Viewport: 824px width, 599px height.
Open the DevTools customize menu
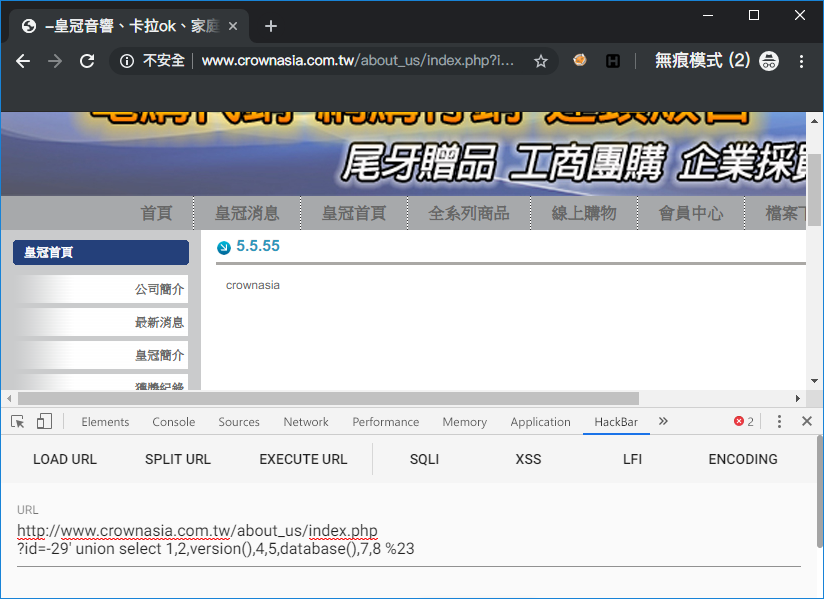pyautogui.click(x=779, y=421)
